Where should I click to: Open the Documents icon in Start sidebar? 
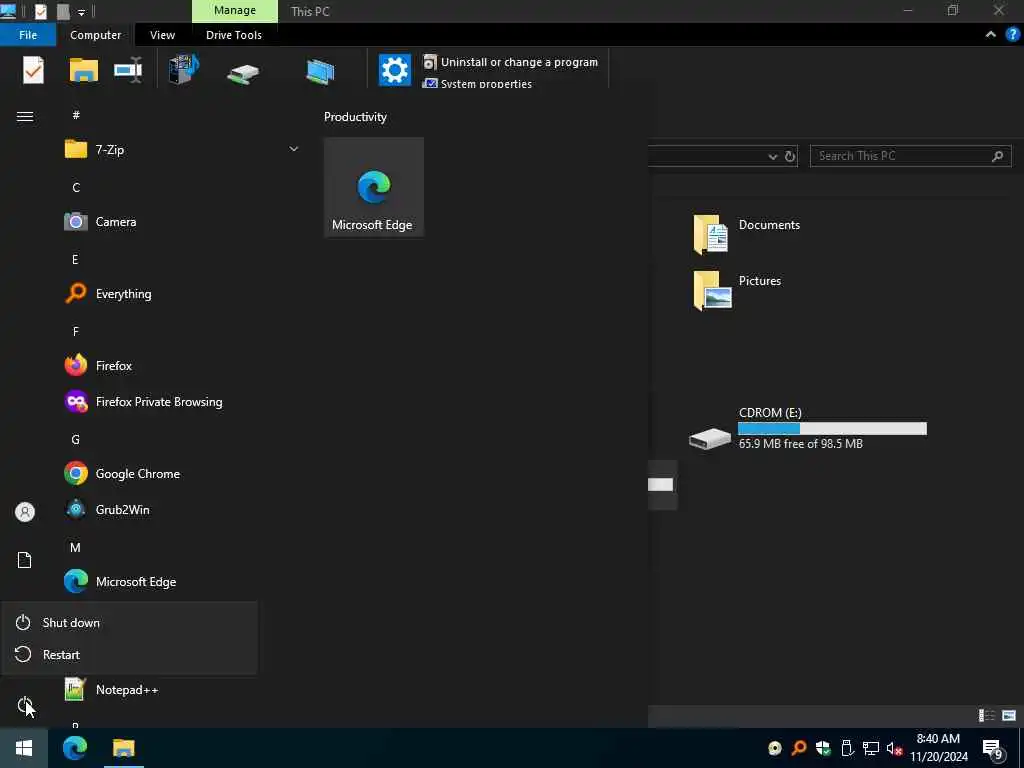pyautogui.click(x=24, y=560)
